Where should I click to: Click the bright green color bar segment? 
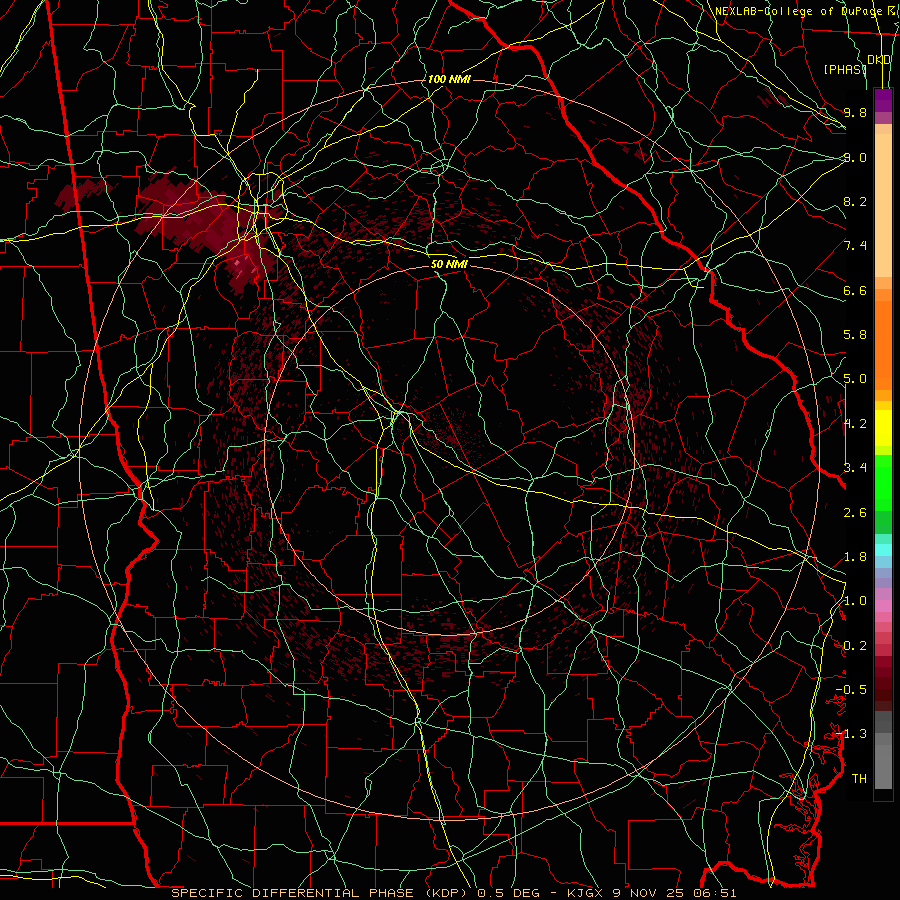coord(883,482)
